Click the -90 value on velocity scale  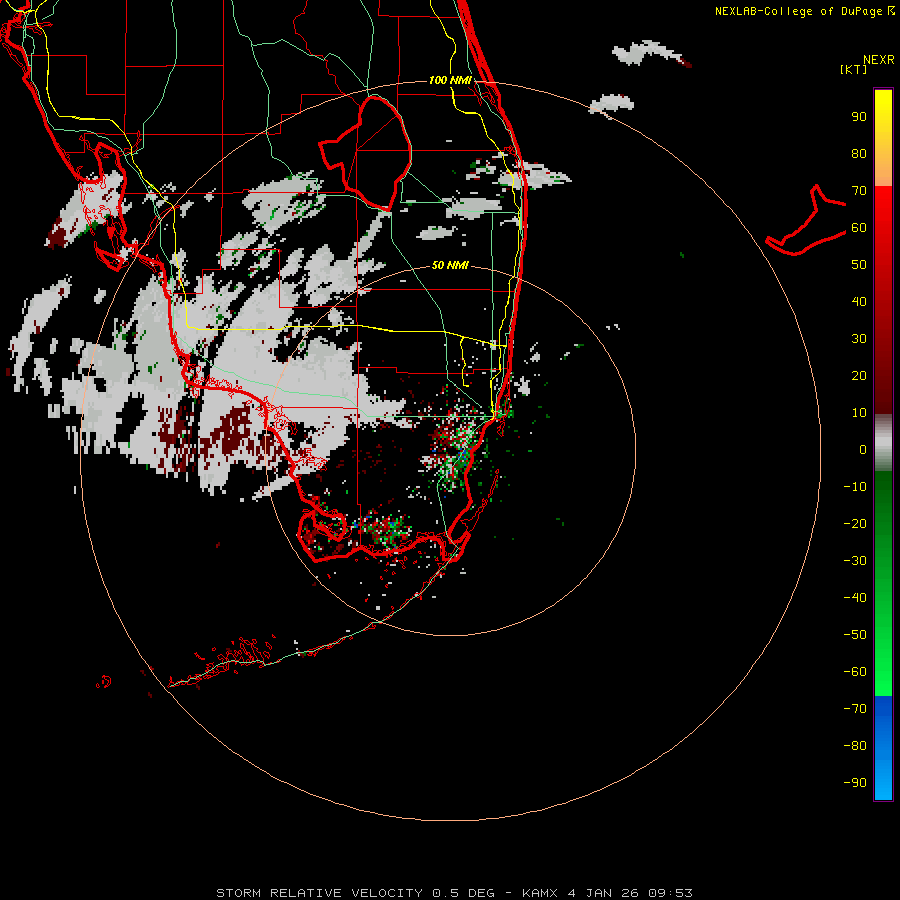[855, 783]
